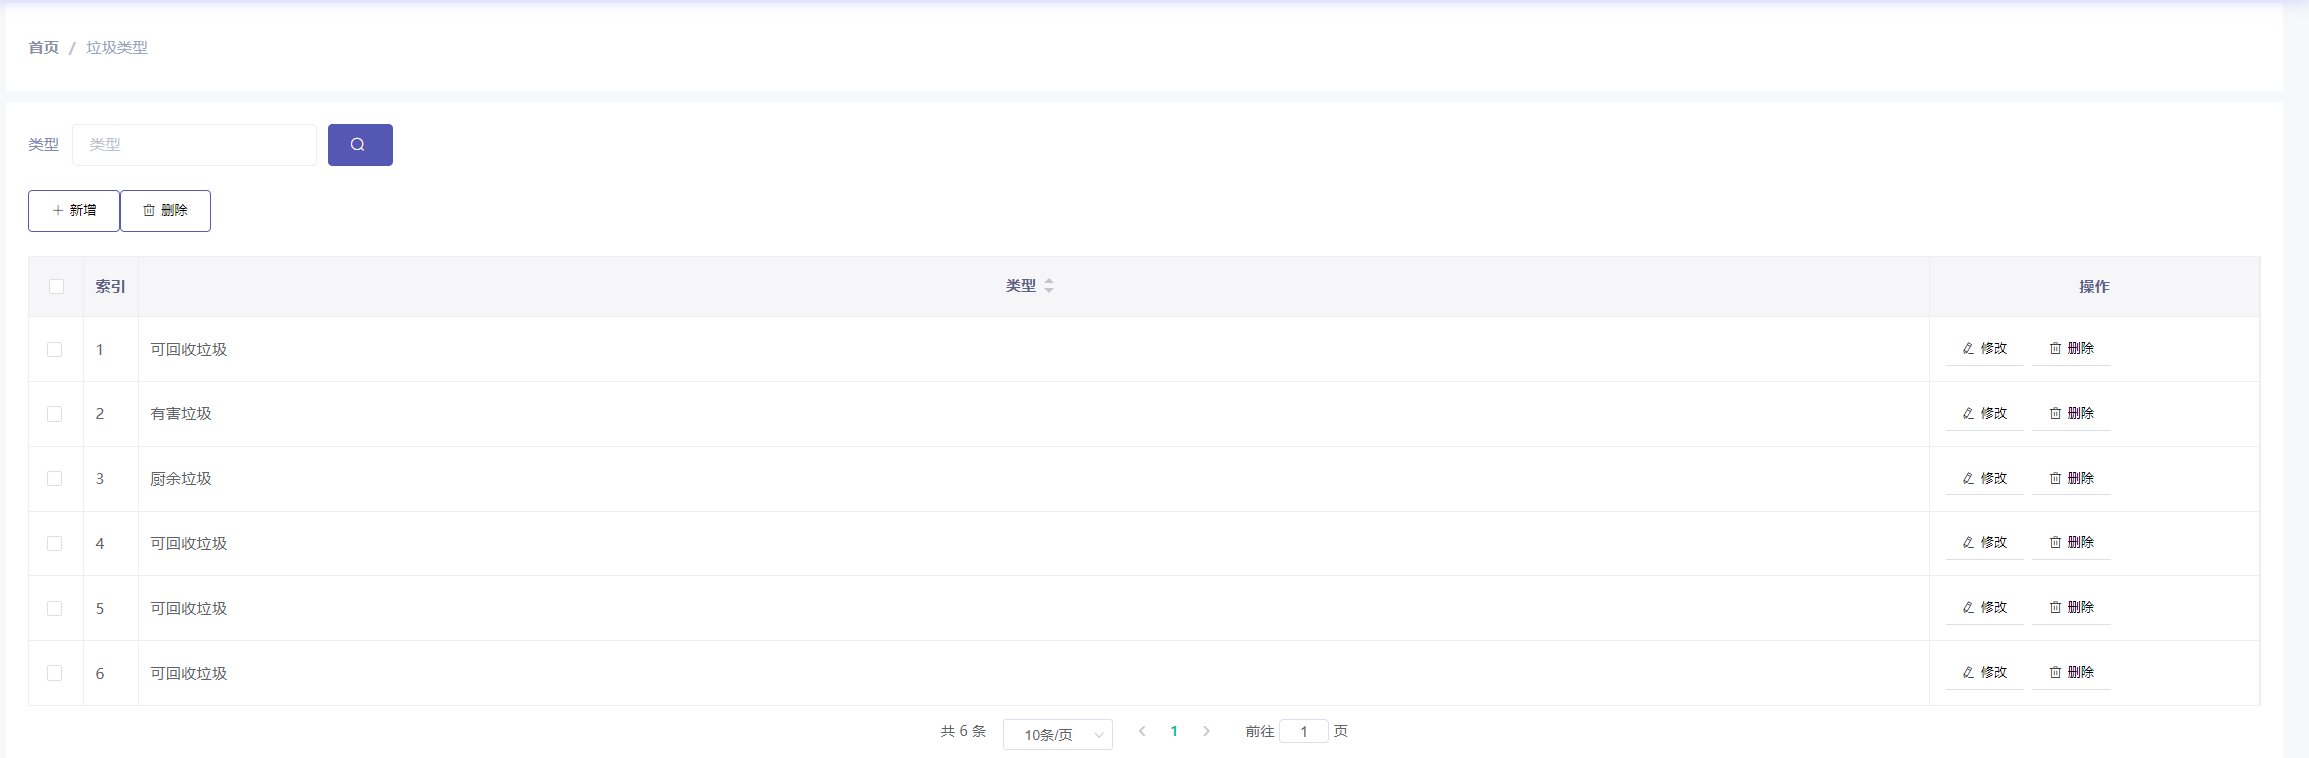2309x758 pixels.
Task: Focus the 类型 search input field
Action: (194, 145)
